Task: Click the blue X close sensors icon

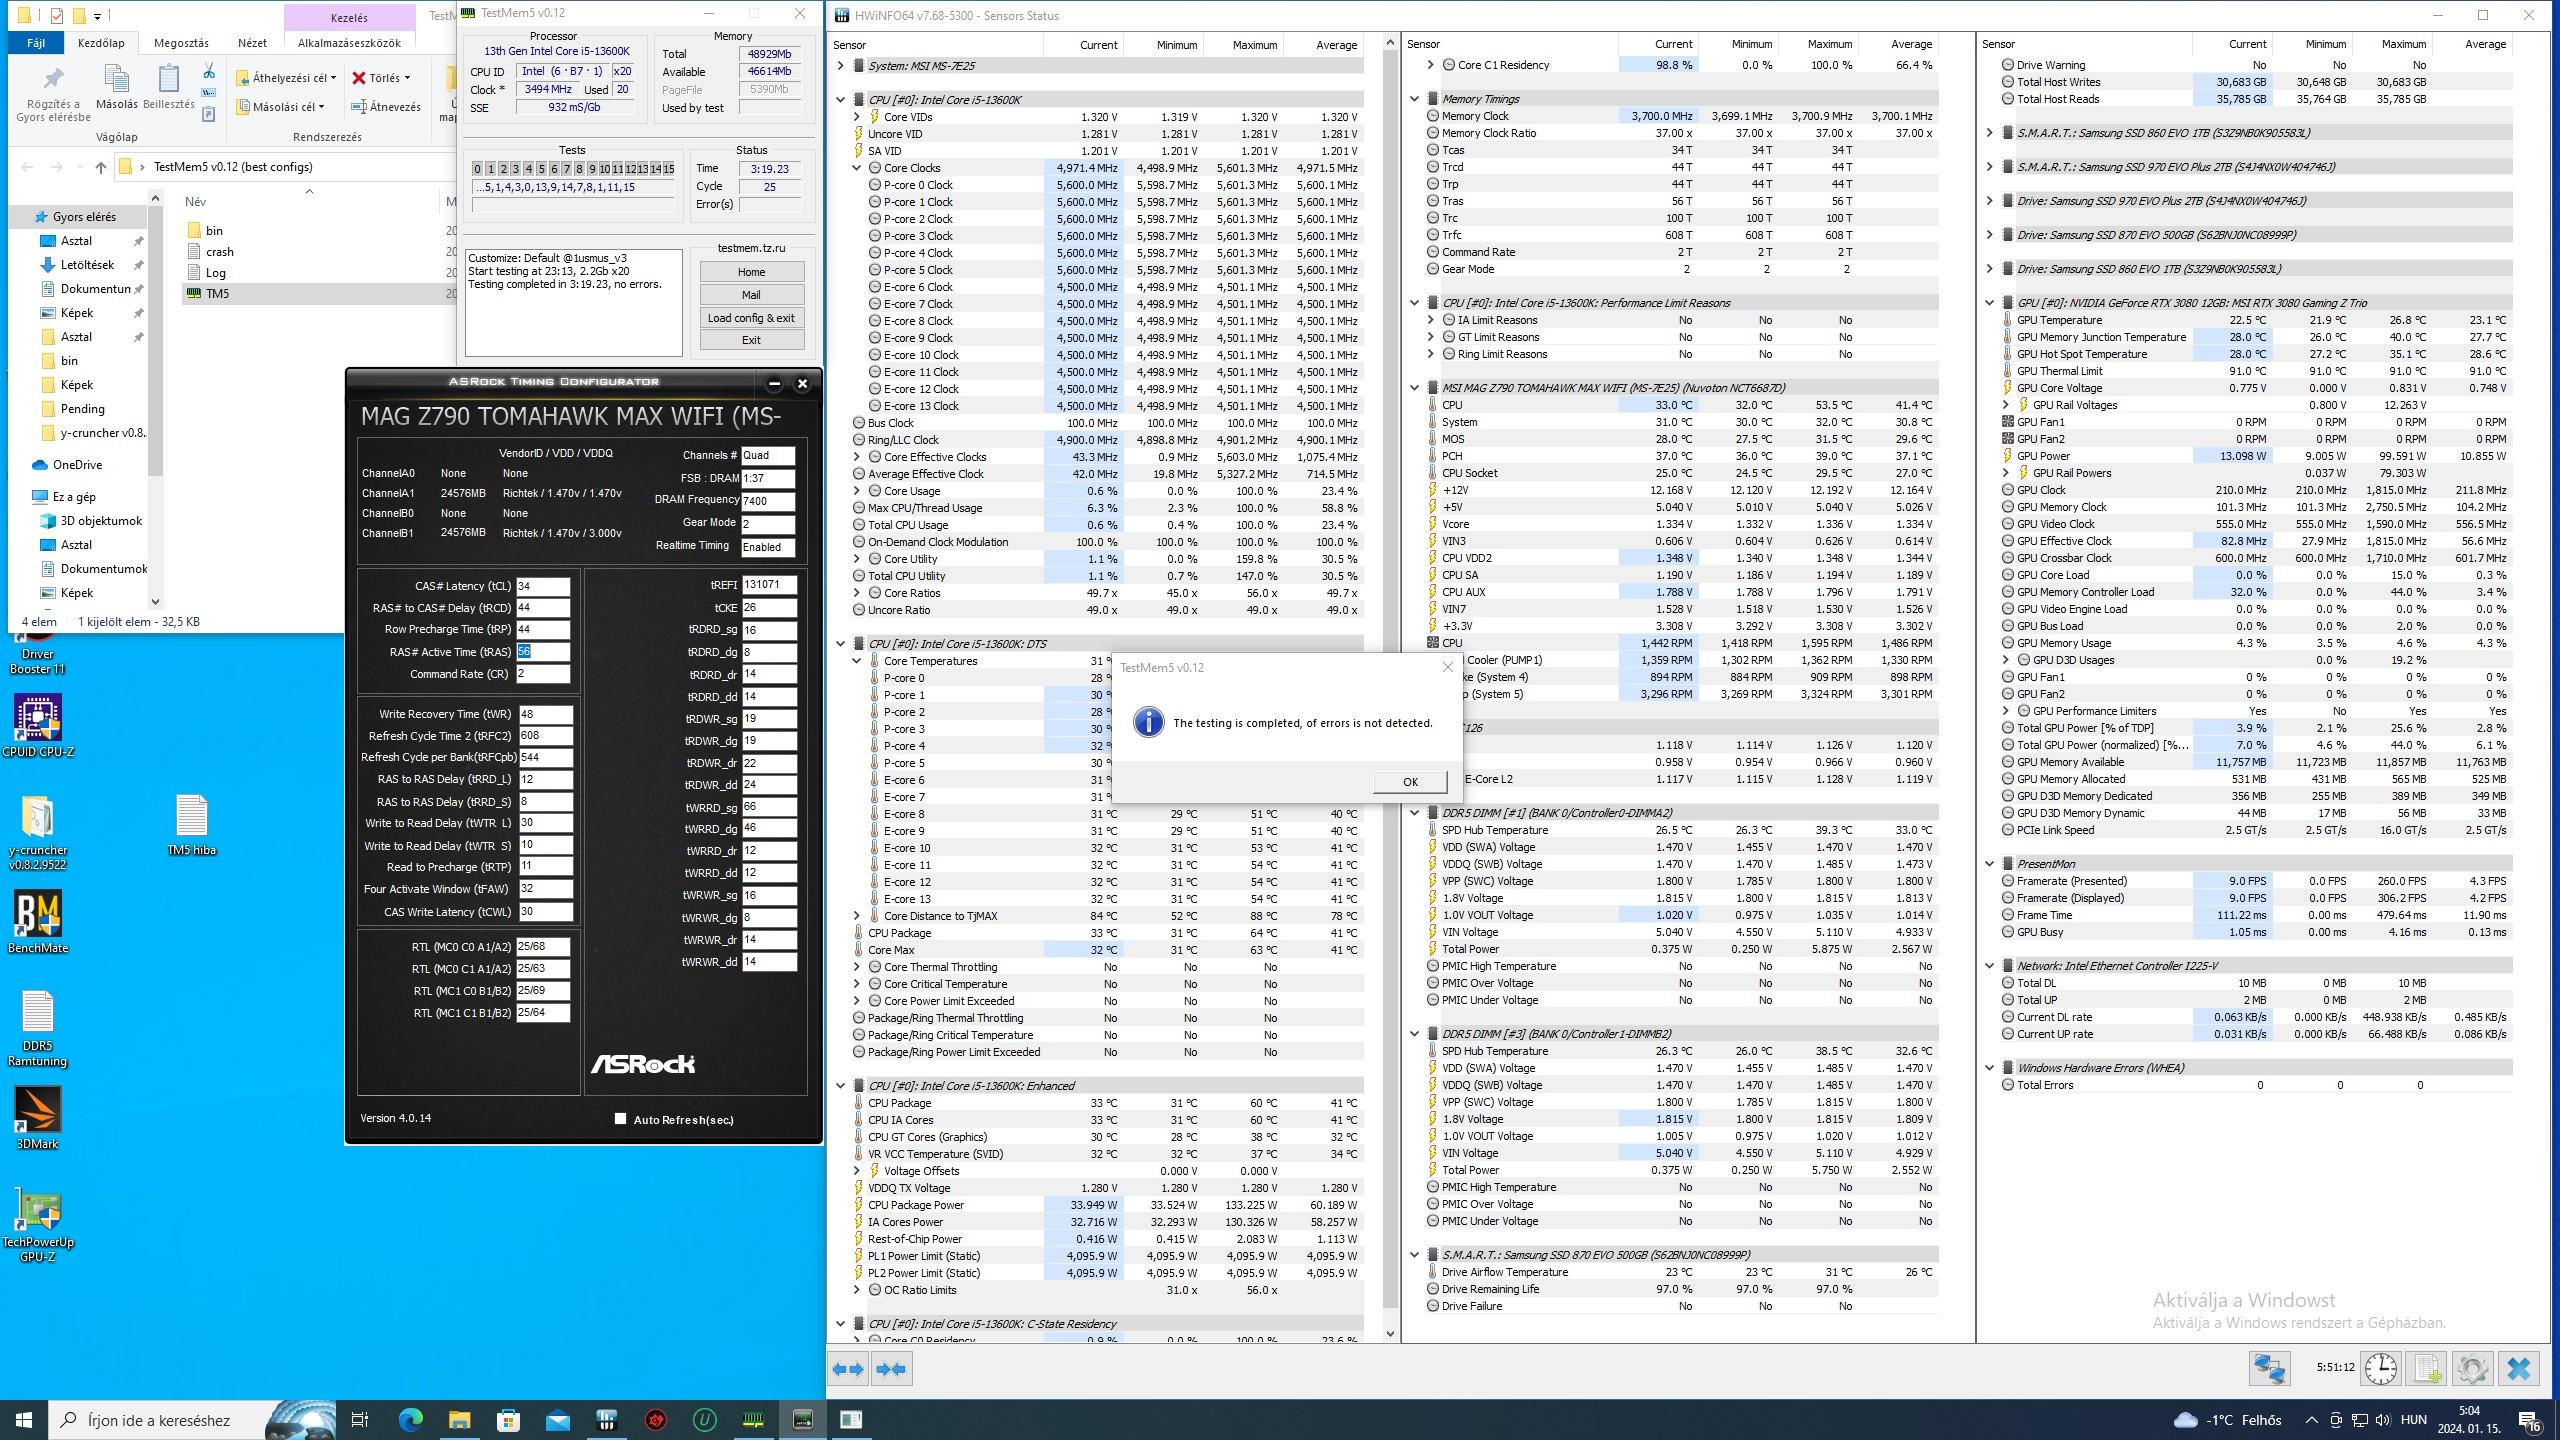Action: [x=2519, y=1369]
